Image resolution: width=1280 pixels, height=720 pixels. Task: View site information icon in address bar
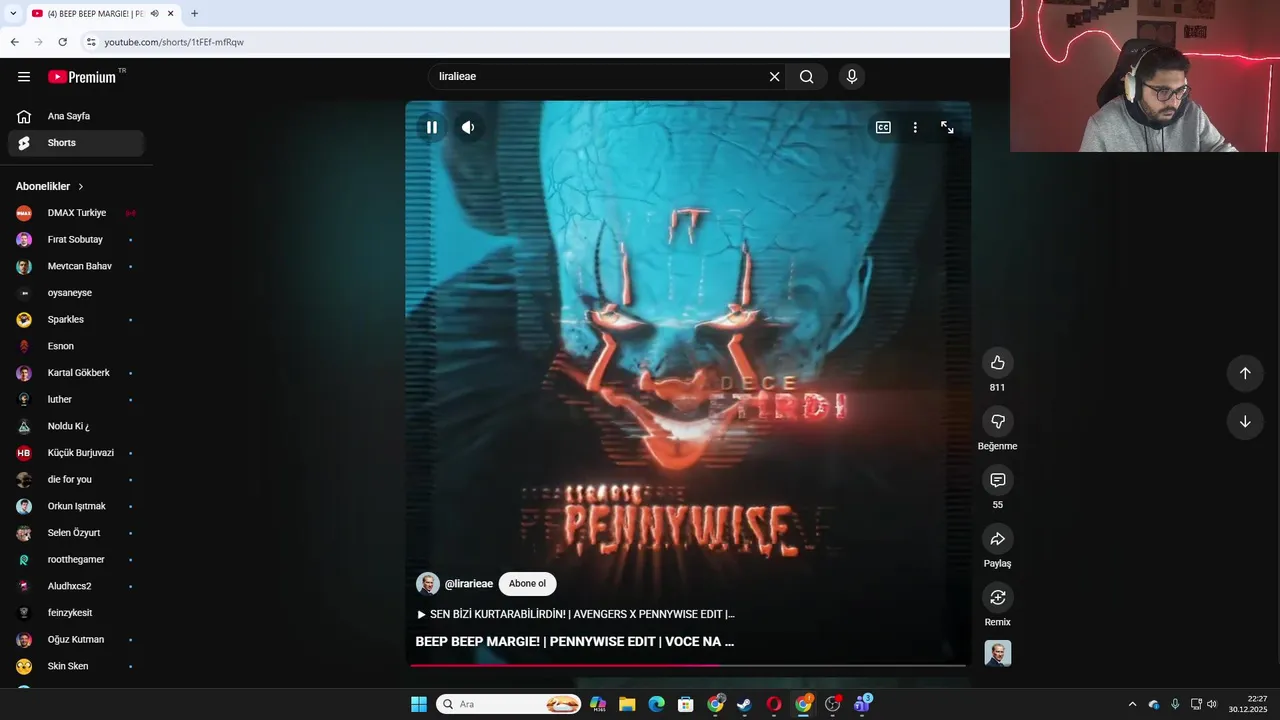(x=91, y=42)
